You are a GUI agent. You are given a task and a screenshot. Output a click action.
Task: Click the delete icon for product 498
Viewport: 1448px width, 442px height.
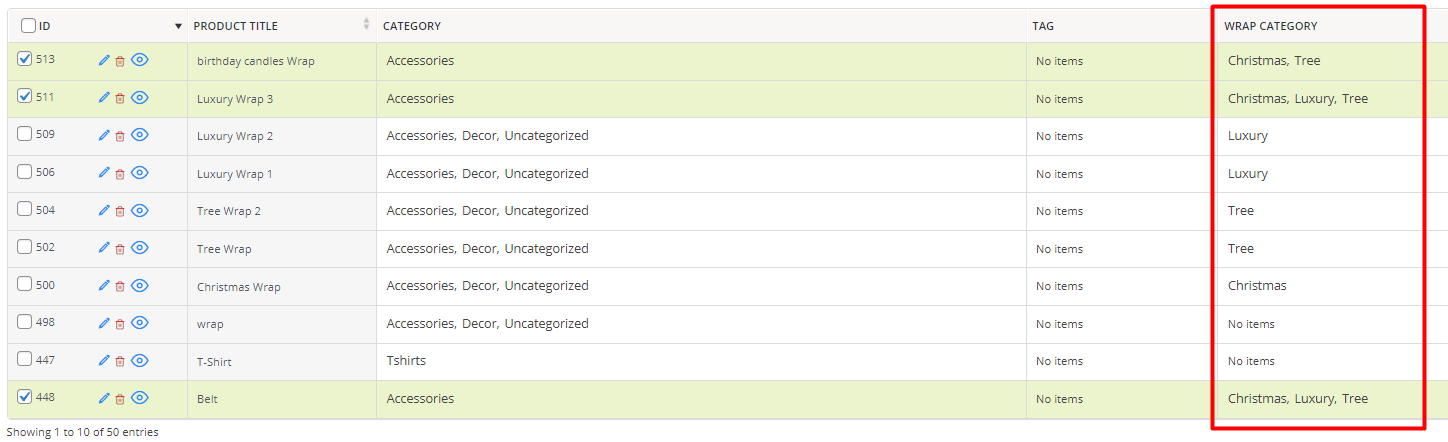(120, 323)
